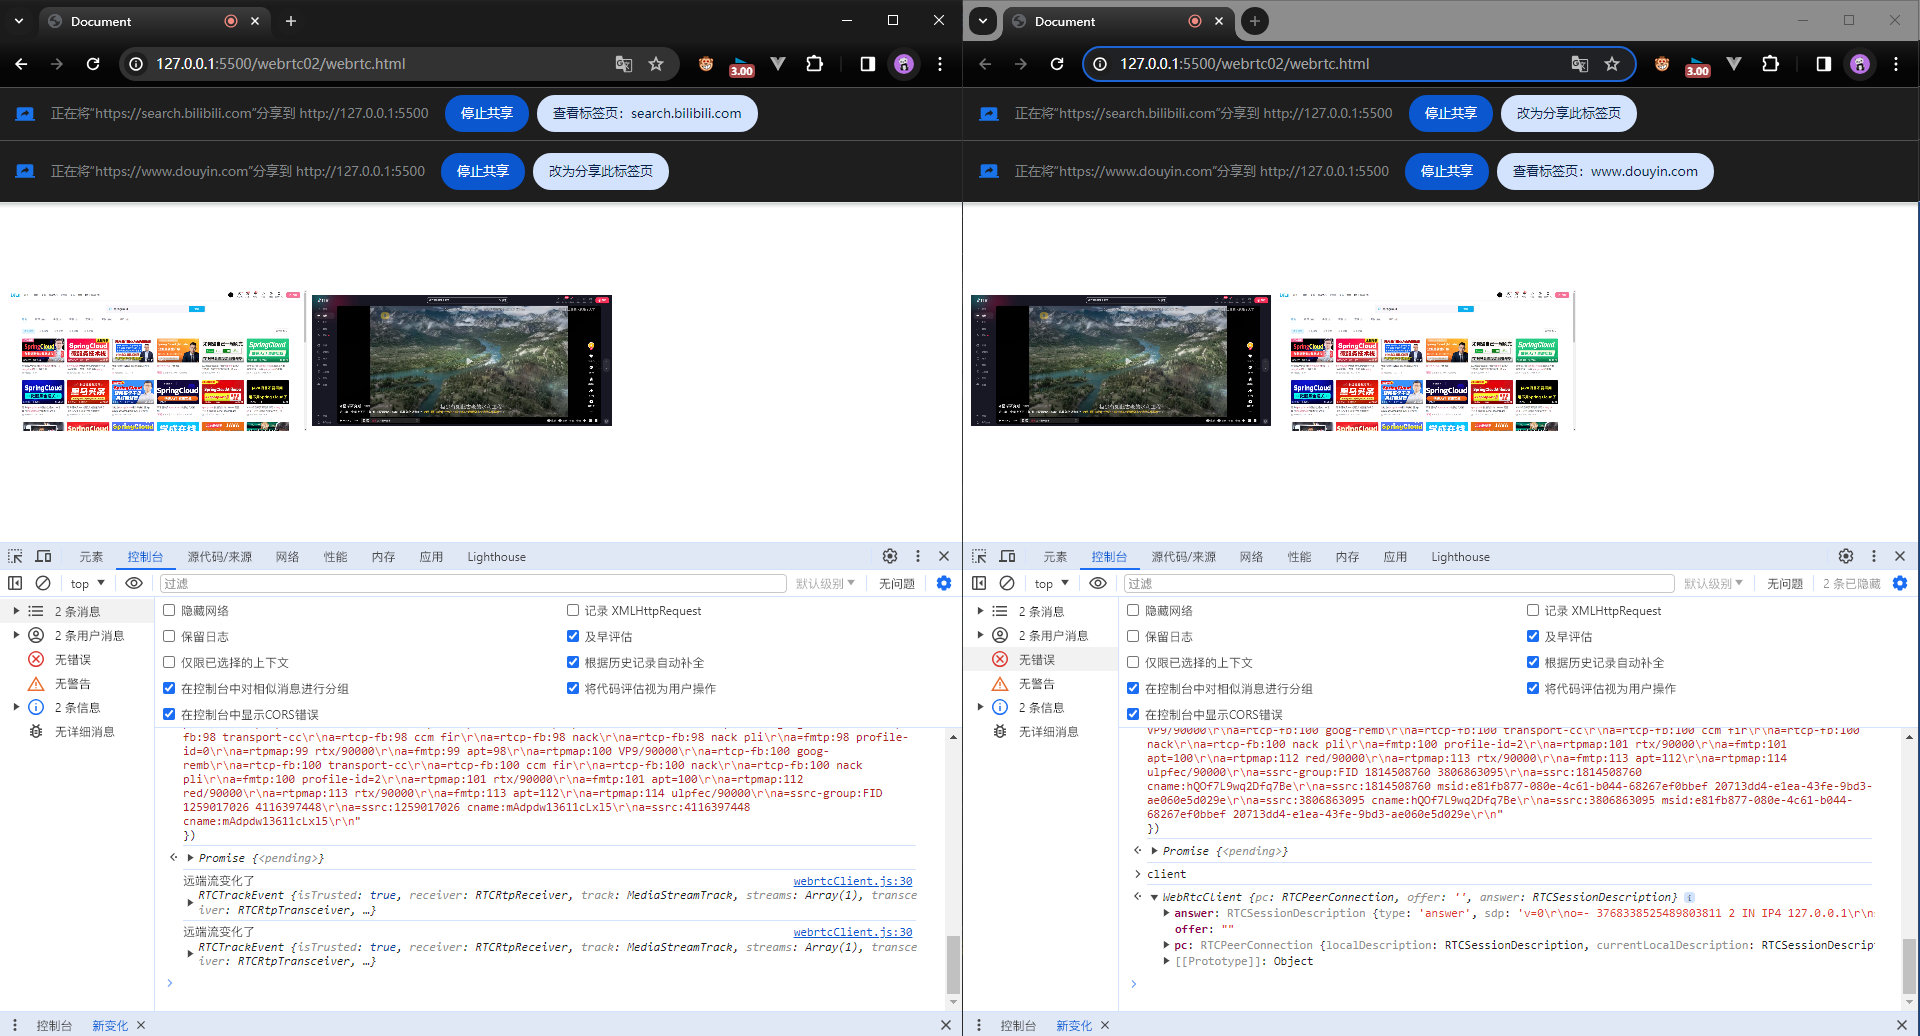Click 停止共享 for douyin in the right window
Image resolution: width=1920 pixels, height=1036 pixels.
point(1446,171)
